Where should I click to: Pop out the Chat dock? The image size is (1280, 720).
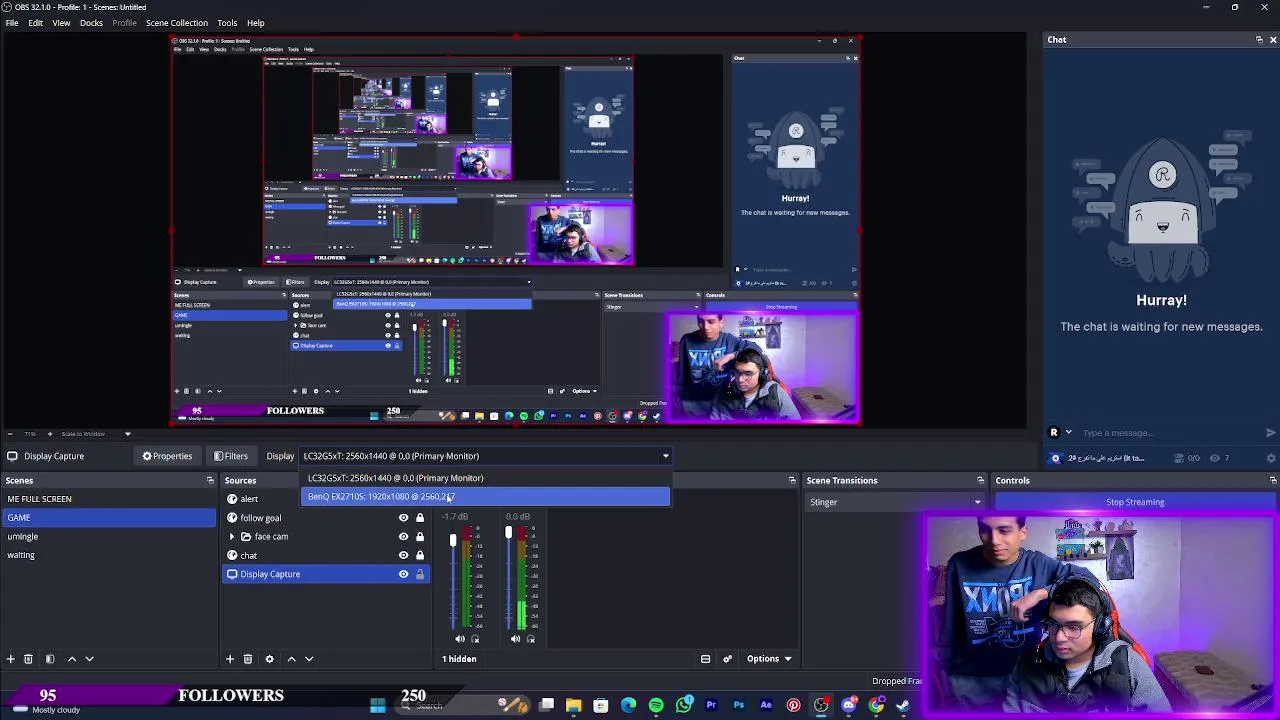1259,40
